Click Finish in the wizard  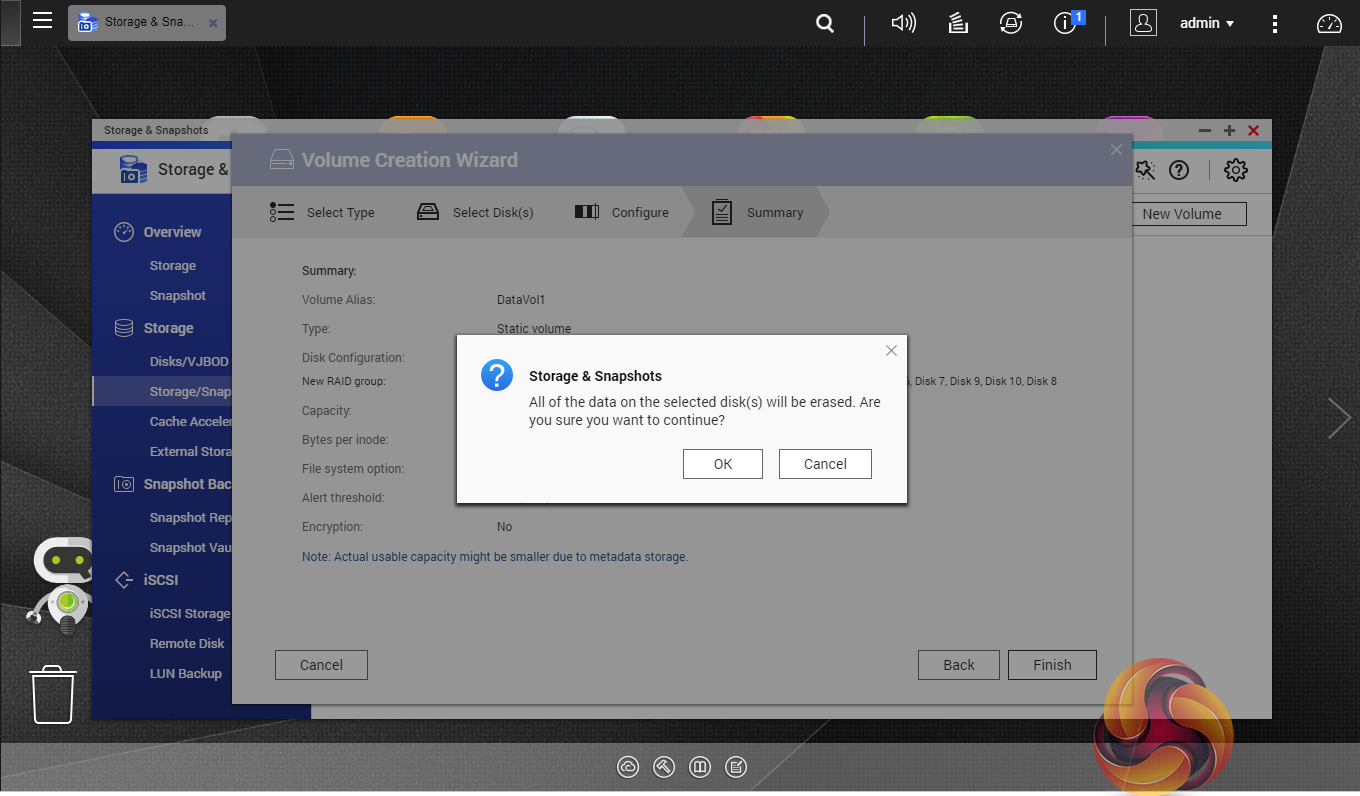coord(1051,665)
